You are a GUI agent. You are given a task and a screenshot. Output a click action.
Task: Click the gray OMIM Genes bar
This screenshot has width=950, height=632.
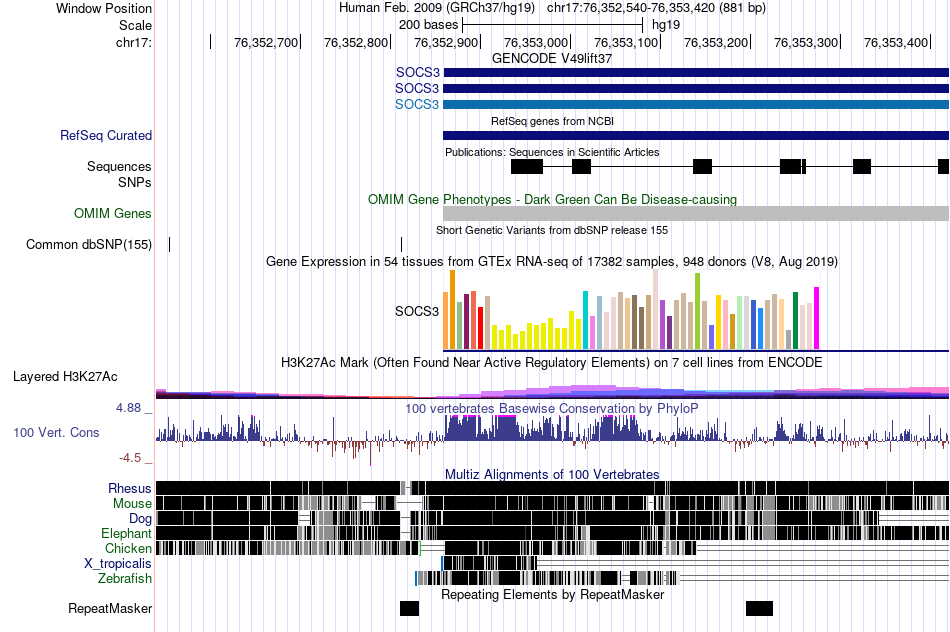pos(696,213)
